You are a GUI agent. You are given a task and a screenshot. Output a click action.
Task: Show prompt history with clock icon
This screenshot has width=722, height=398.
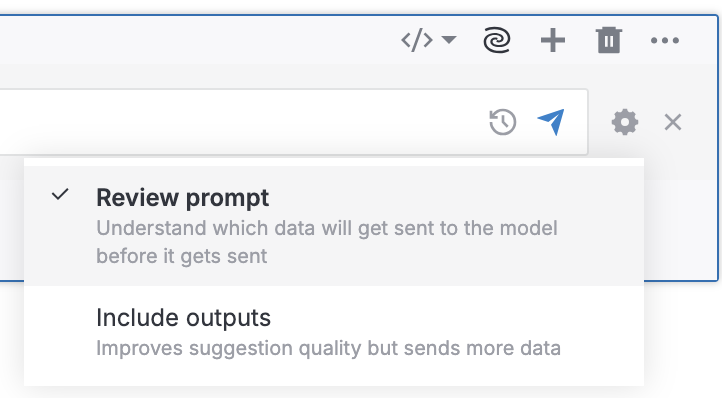click(502, 122)
